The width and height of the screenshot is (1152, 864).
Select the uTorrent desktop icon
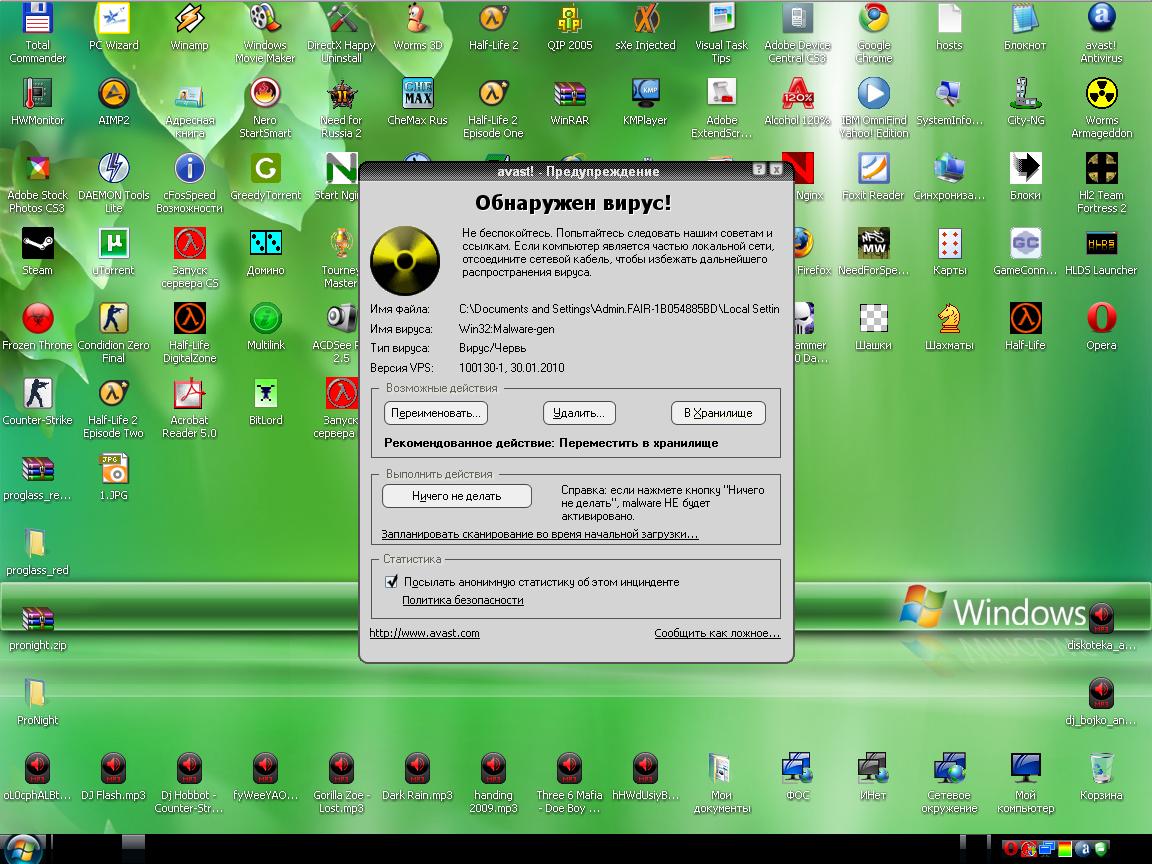[113, 245]
